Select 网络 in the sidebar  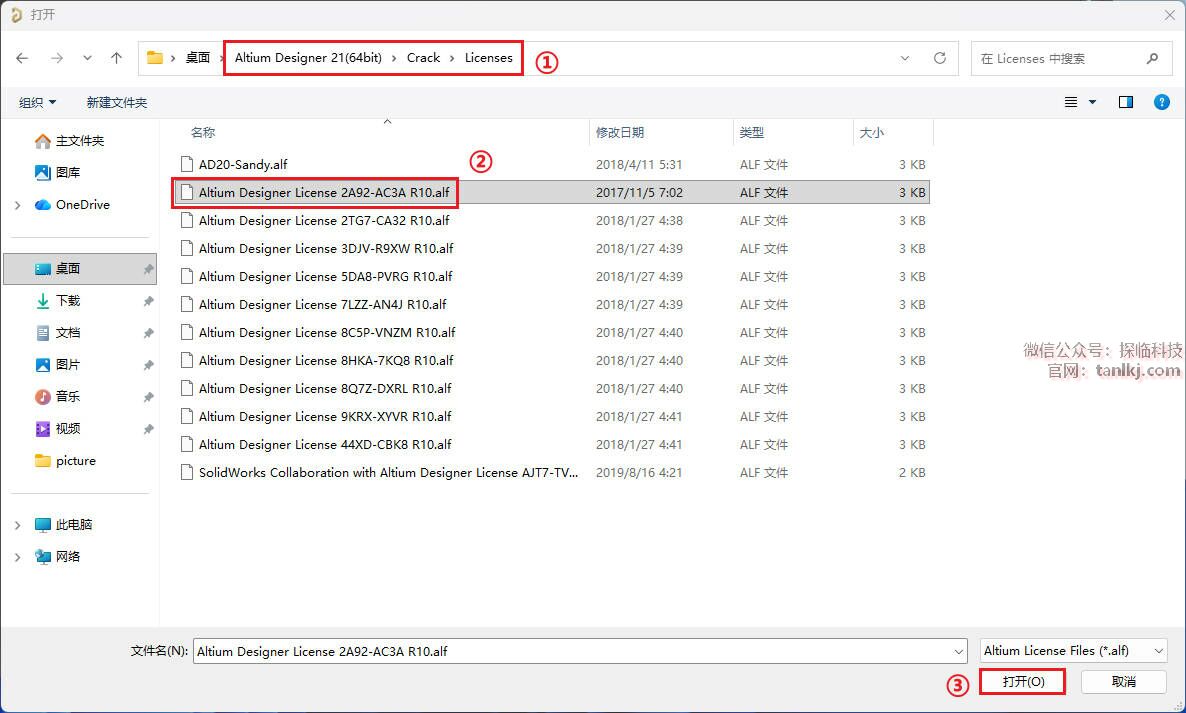pos(57,556)
